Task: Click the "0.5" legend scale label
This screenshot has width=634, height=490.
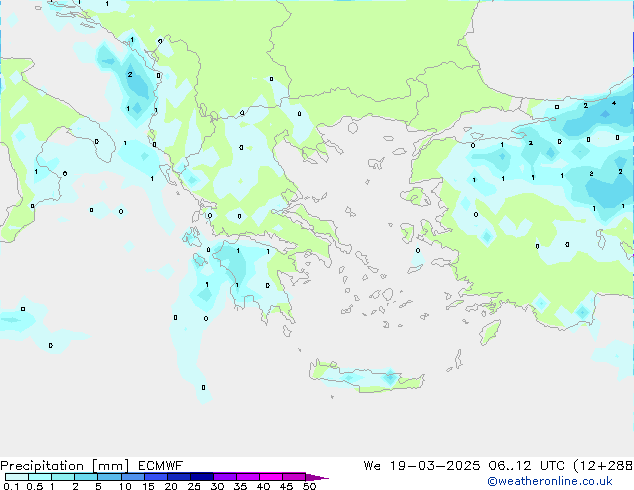Action: point(35,486)
